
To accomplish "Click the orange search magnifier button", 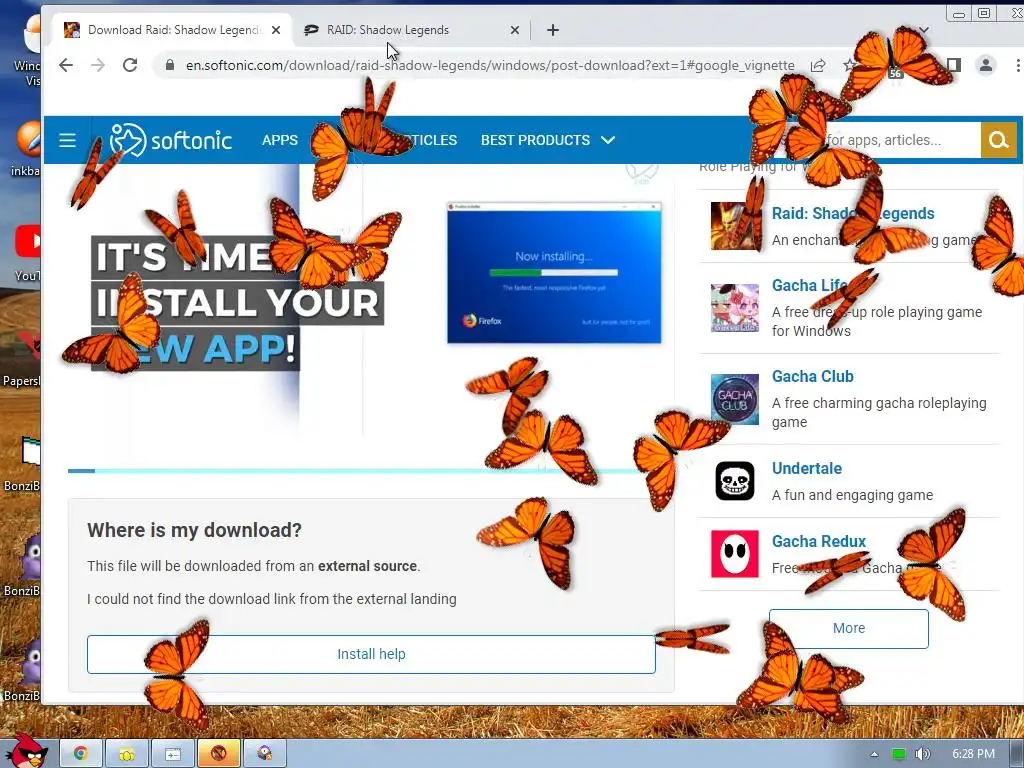I will coord(999,140).
